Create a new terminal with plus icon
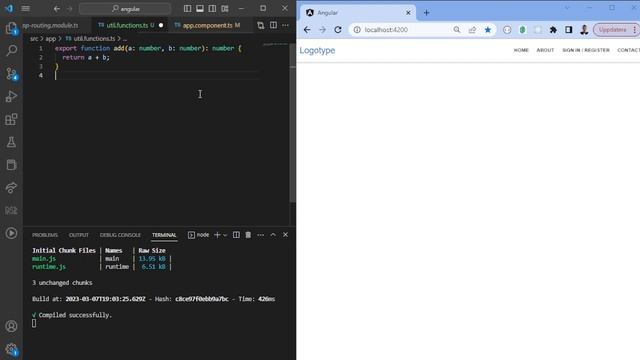Screen dimensions: 640x360 coord(217,235)
